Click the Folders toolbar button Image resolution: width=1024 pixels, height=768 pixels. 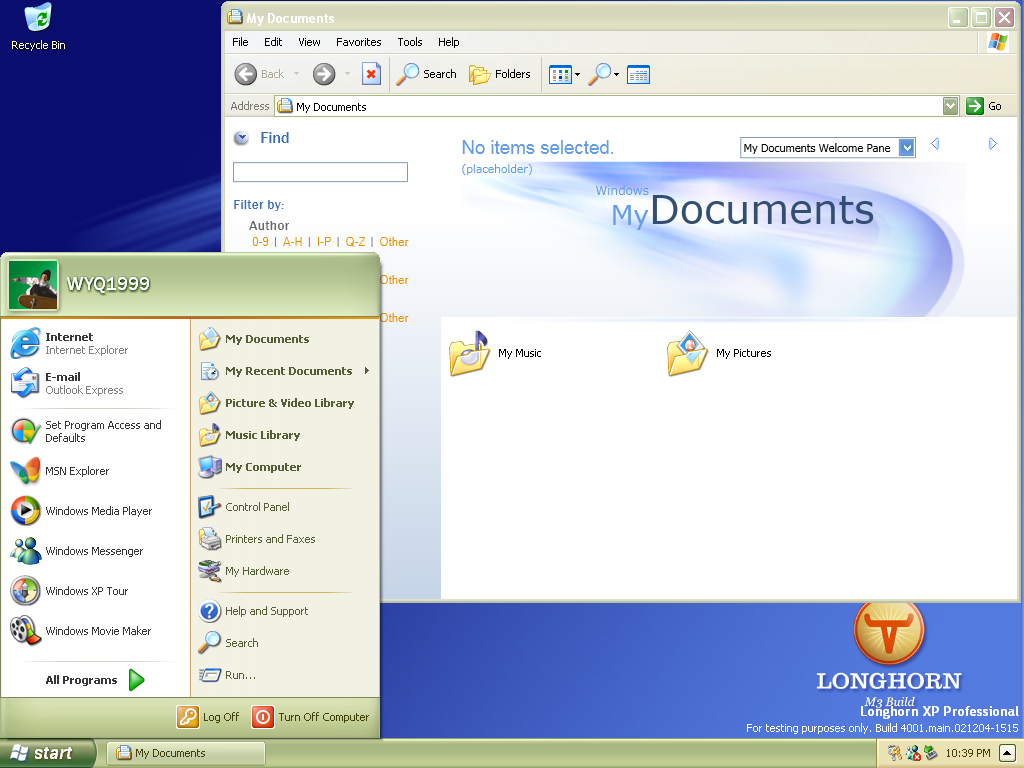[x=500, y=74]
